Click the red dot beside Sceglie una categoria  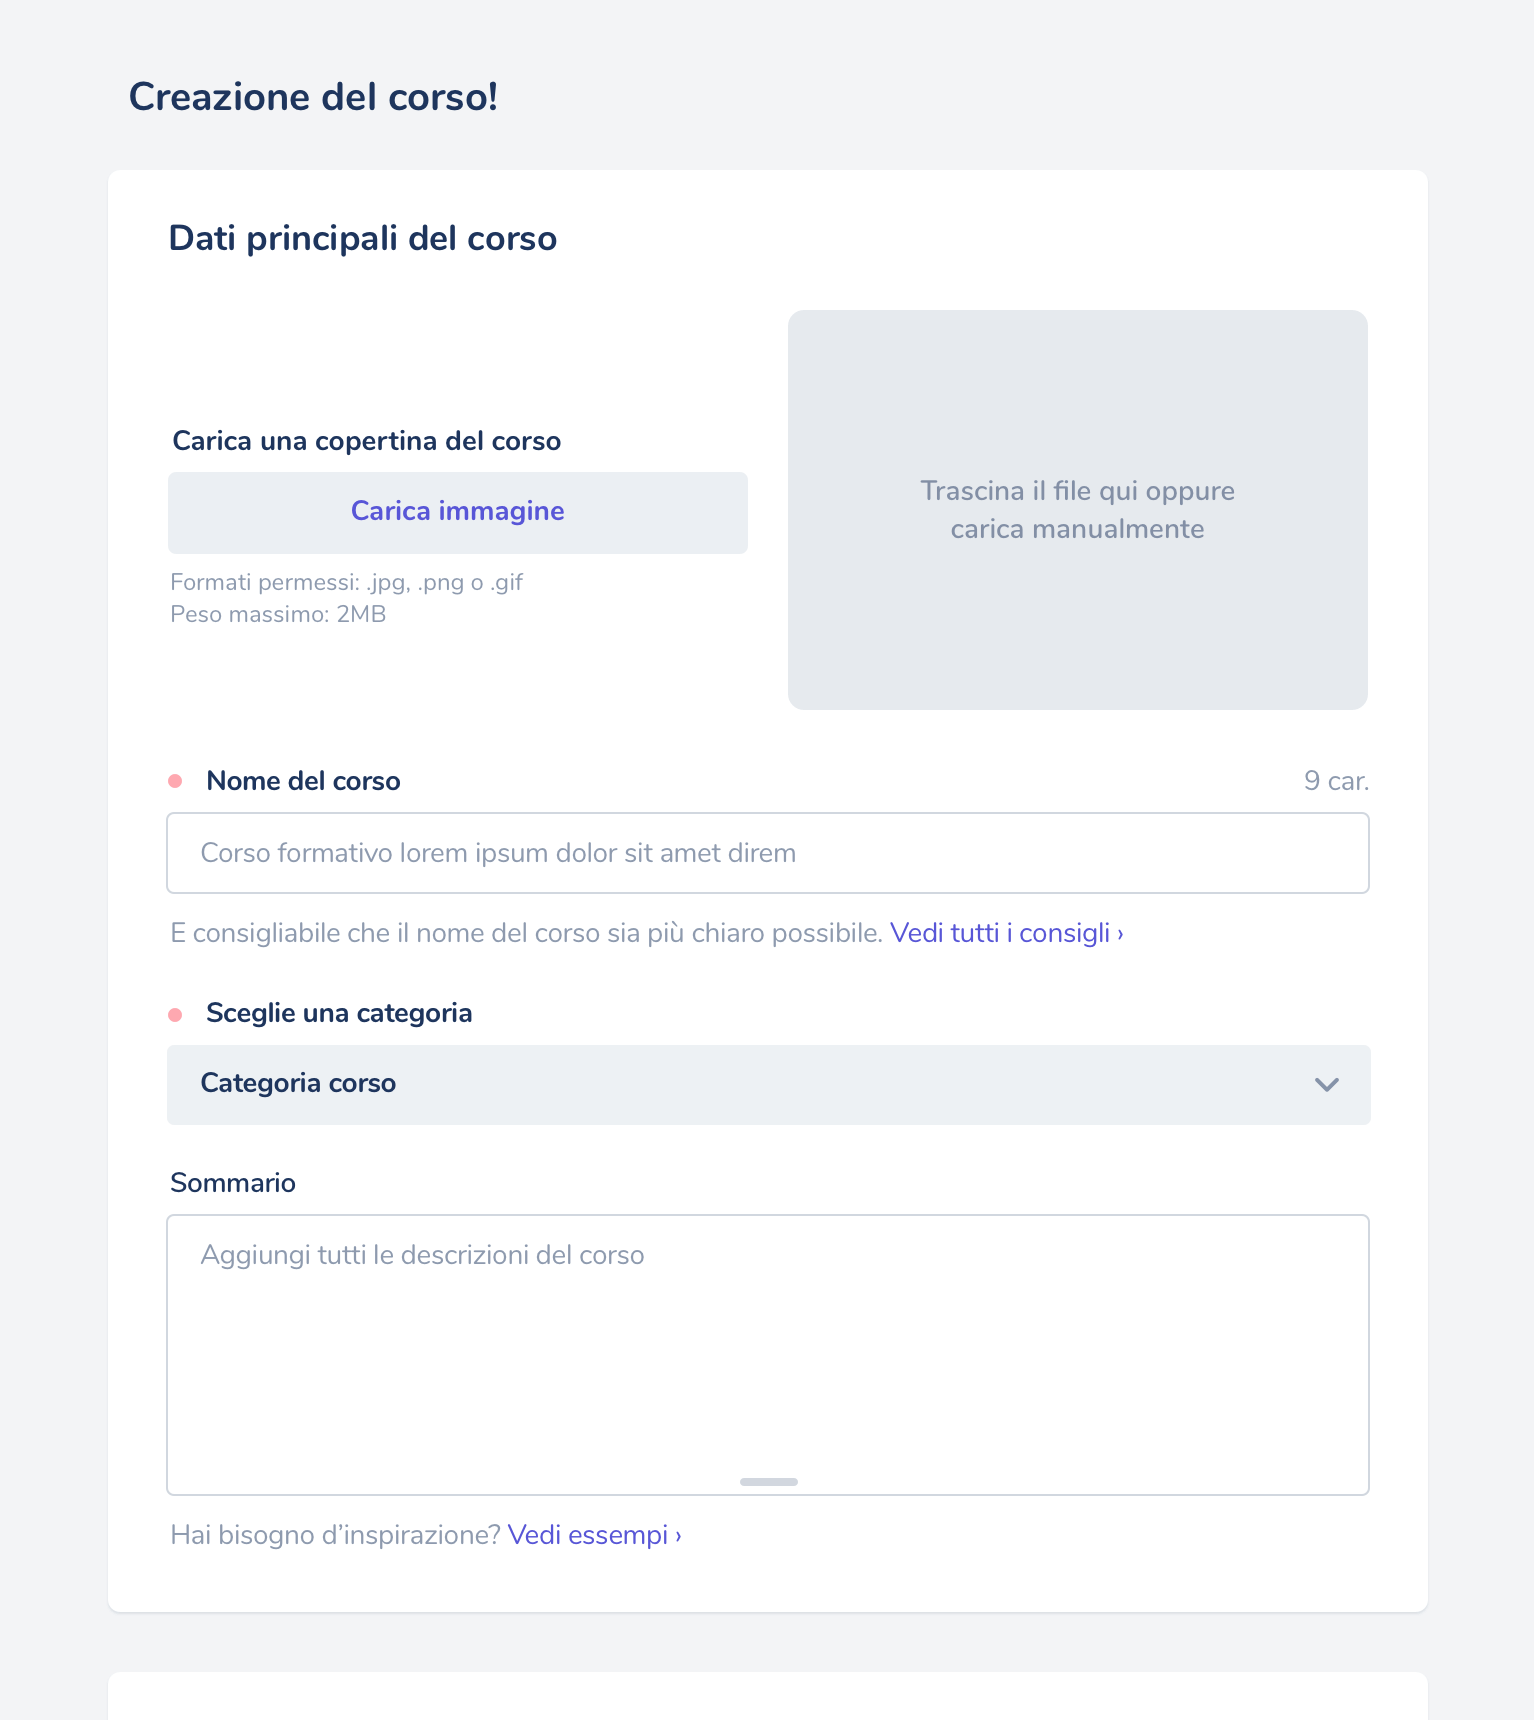[x=175, y=1015]
